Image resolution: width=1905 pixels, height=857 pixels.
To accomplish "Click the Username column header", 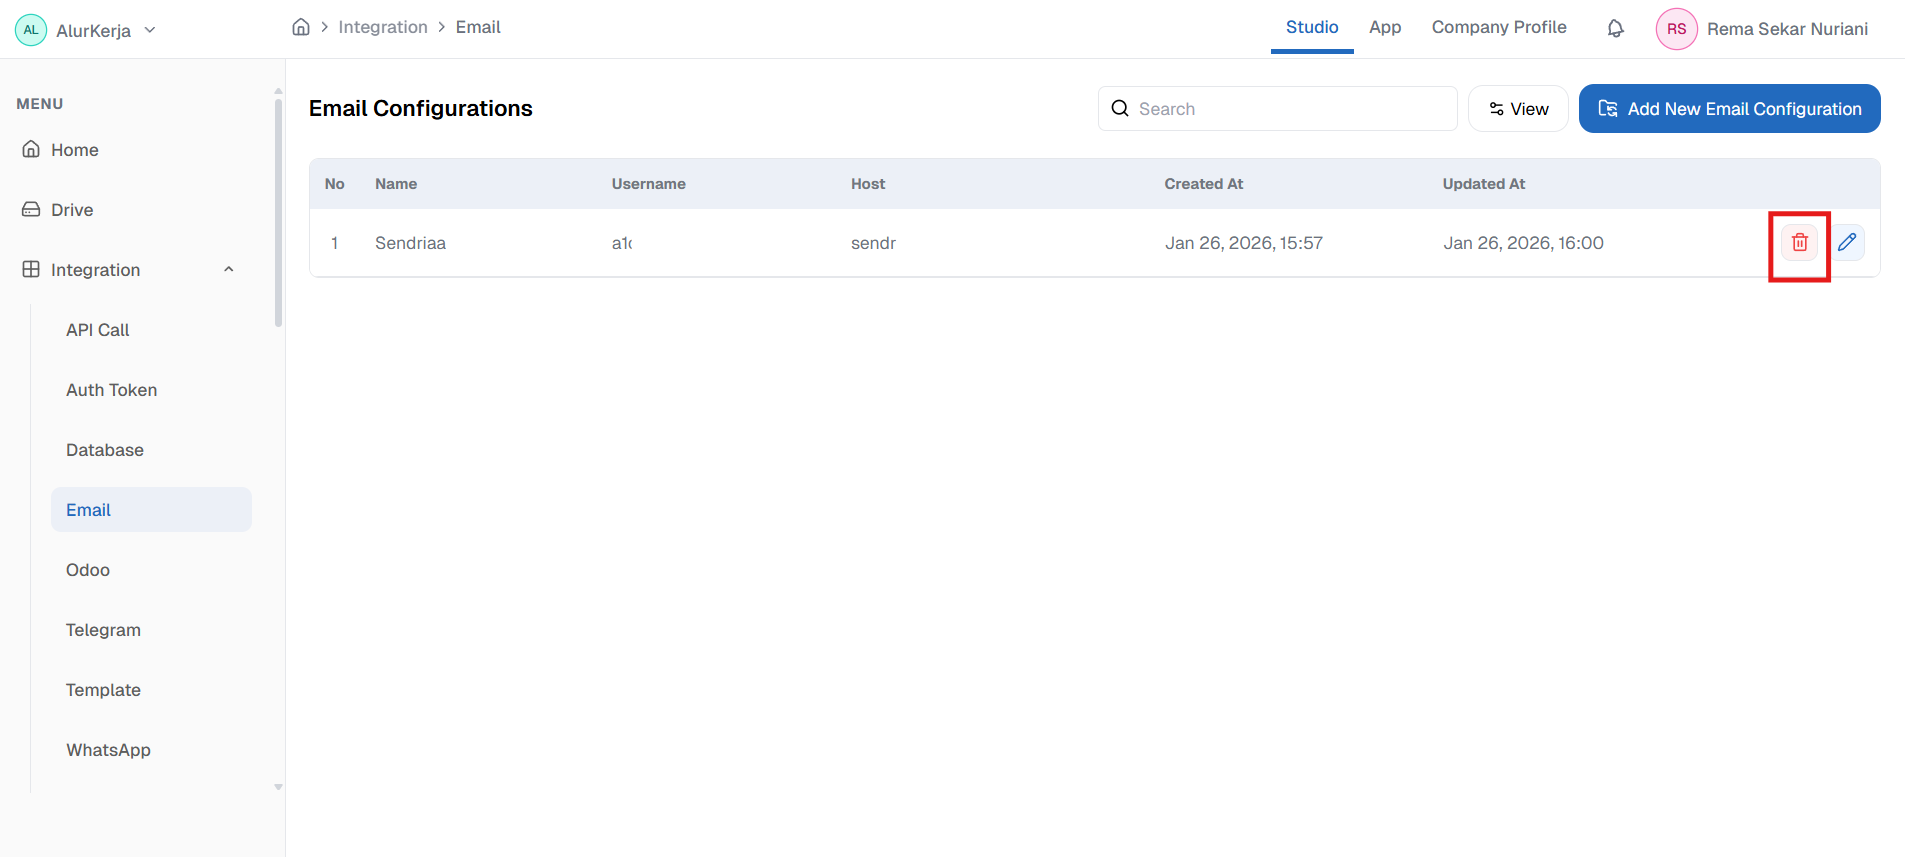I will 648,184.
